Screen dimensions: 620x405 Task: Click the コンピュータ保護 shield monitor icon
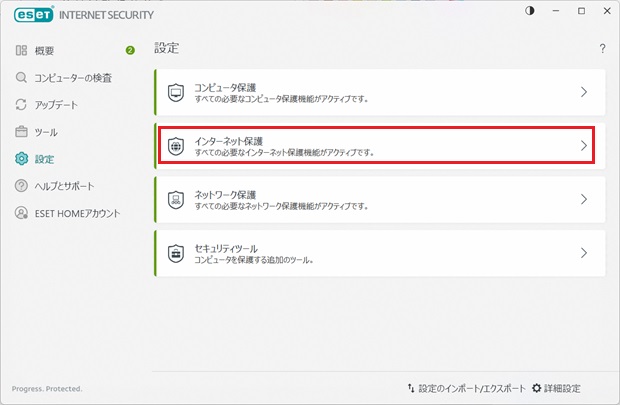[x=176, y=93]
